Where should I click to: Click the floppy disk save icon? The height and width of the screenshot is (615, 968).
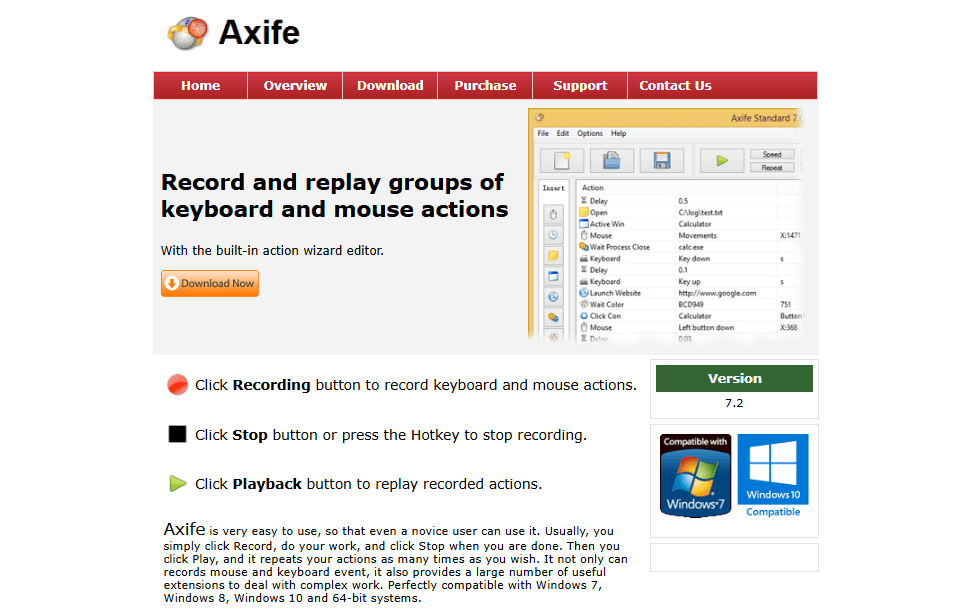click(661, 160)
